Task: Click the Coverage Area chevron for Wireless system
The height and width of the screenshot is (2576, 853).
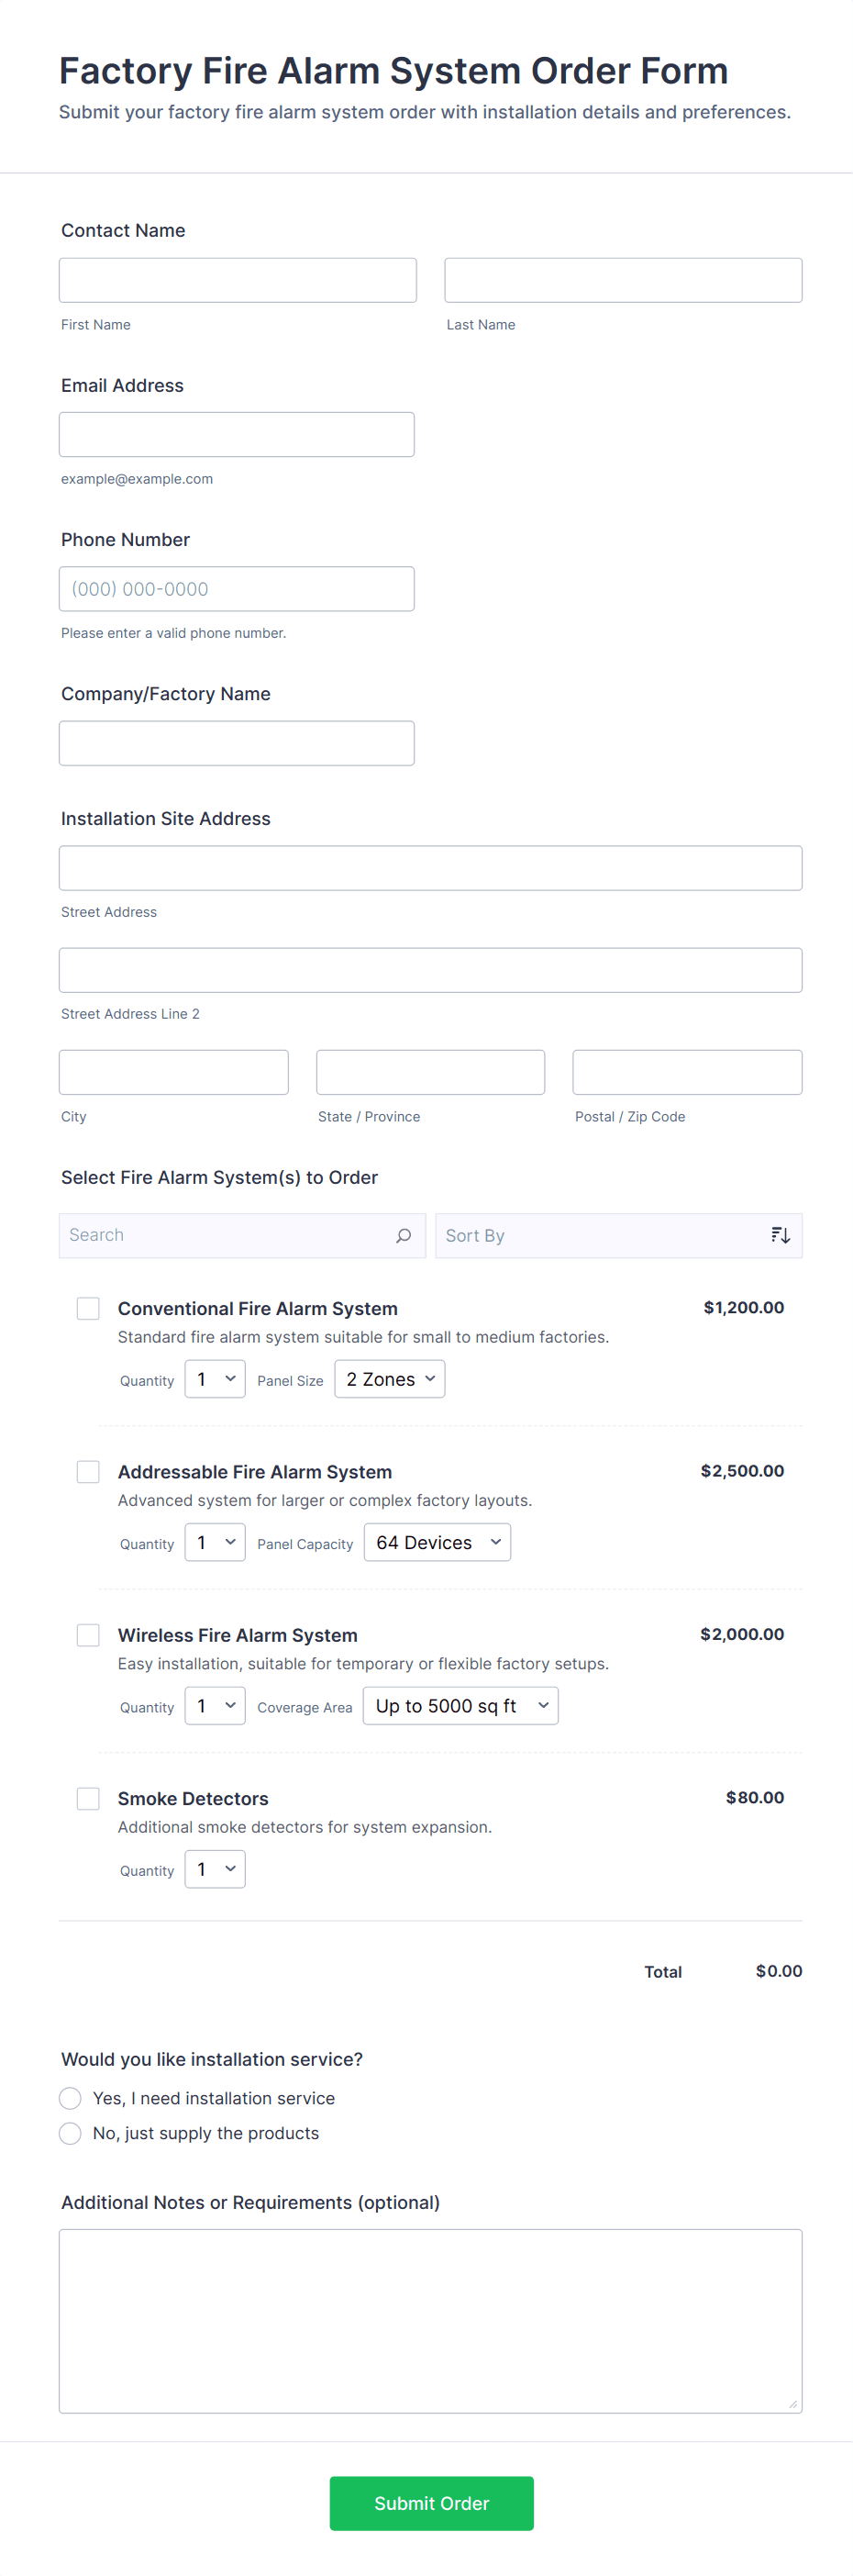Action: [542, 1705]
